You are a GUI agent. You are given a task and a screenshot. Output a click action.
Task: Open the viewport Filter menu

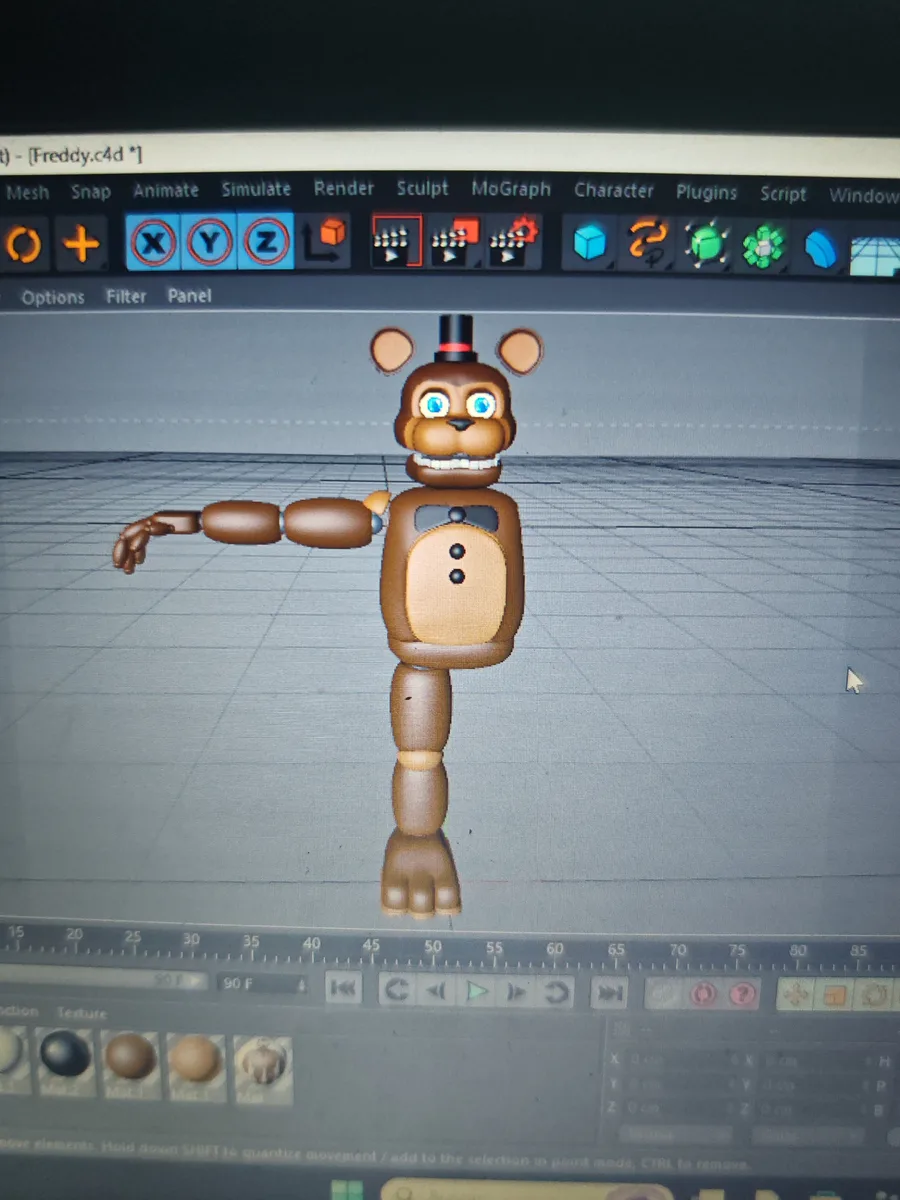click(x=126, y=296)
